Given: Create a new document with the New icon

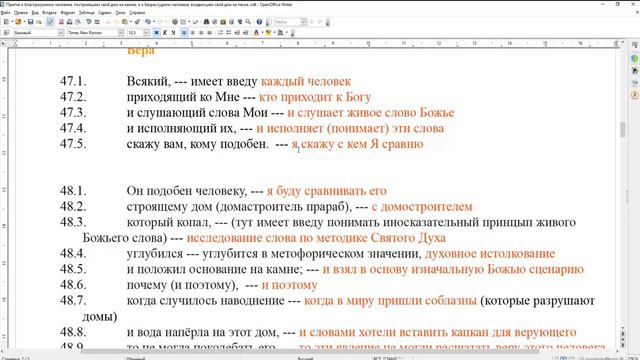Looking at the screenshot, I should pyautogui.click(x=6, y=22).
